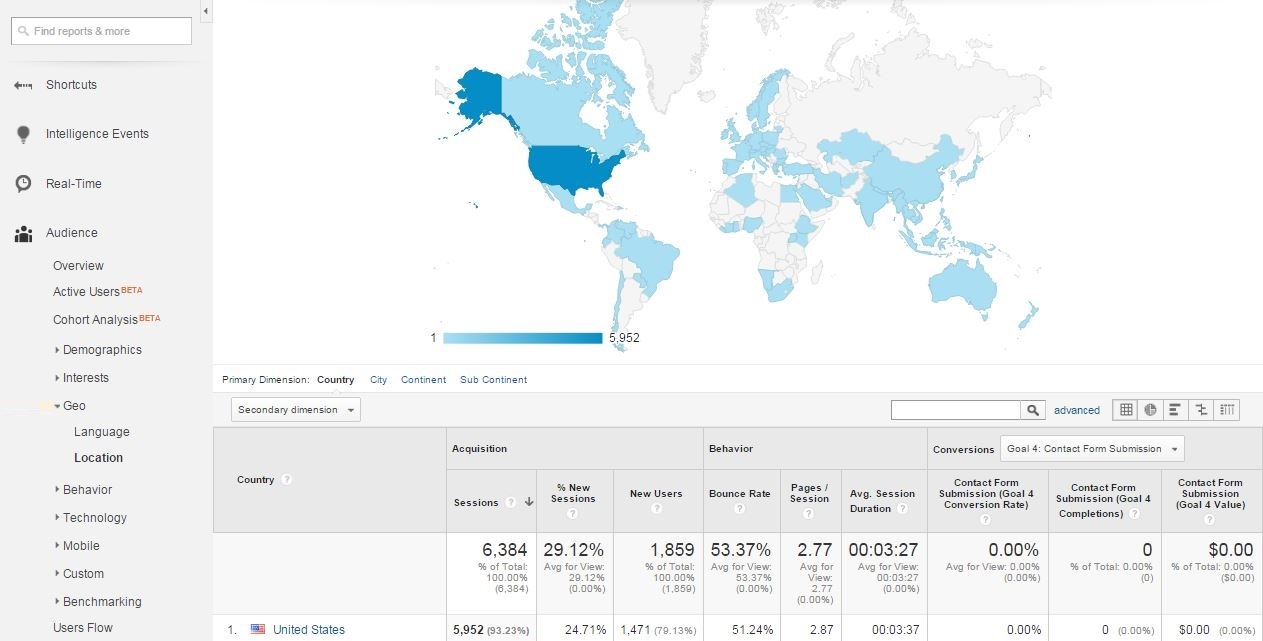1263x641 pixels.
Task: Click the map color scale legend bar
Action: click(522, 338)
